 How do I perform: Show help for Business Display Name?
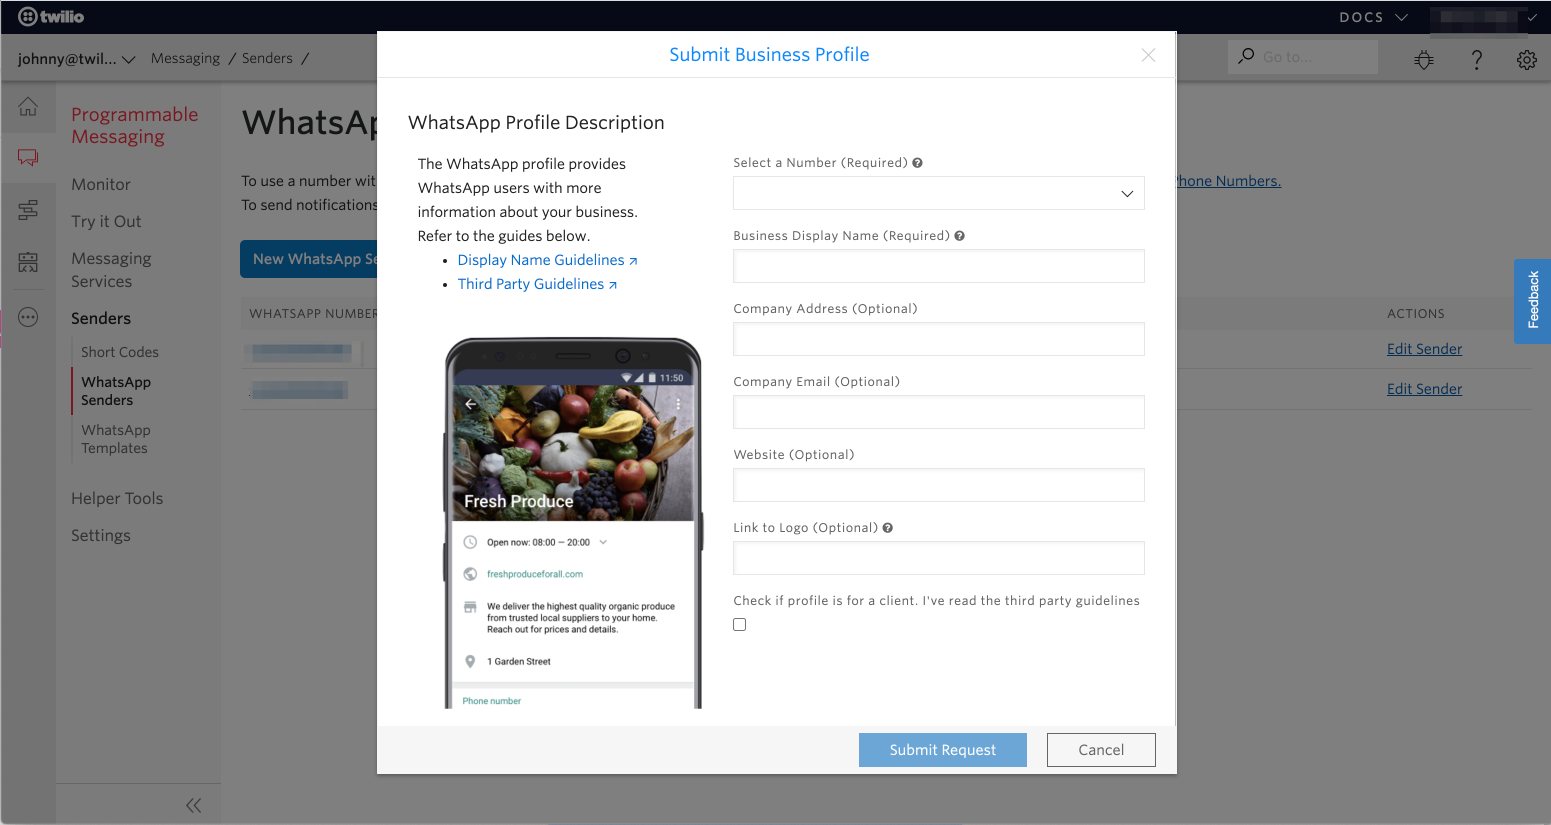[x=959, y=236]
